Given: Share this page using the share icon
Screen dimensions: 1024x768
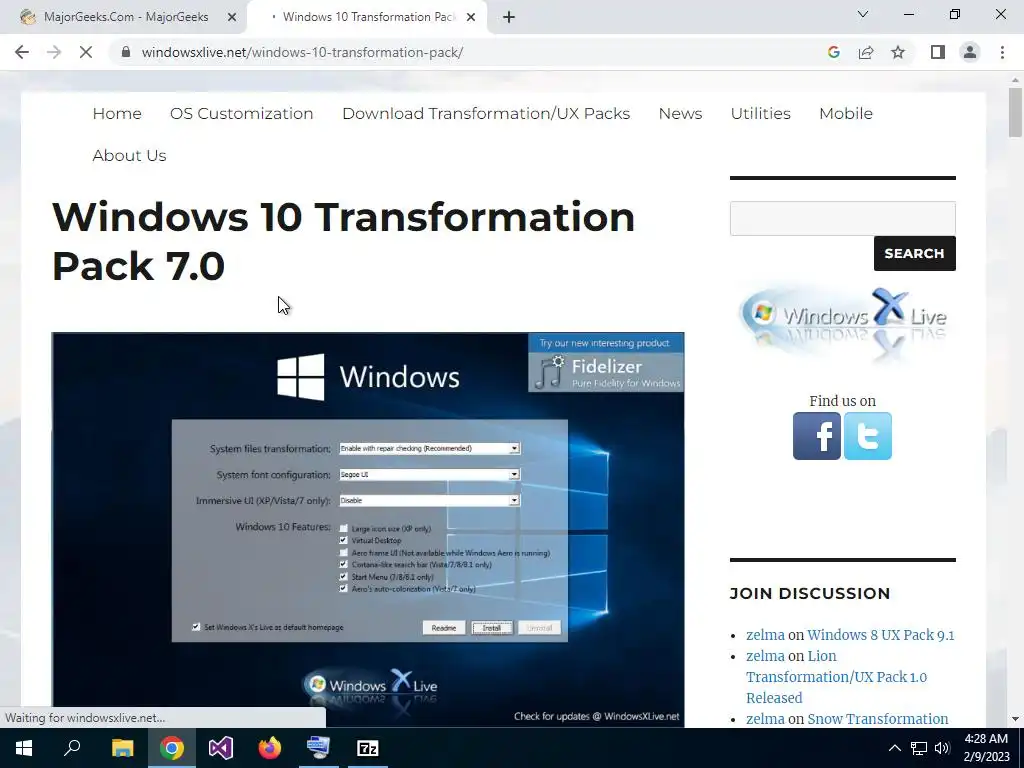Looking at the screenshot, I should coord(866,52).
